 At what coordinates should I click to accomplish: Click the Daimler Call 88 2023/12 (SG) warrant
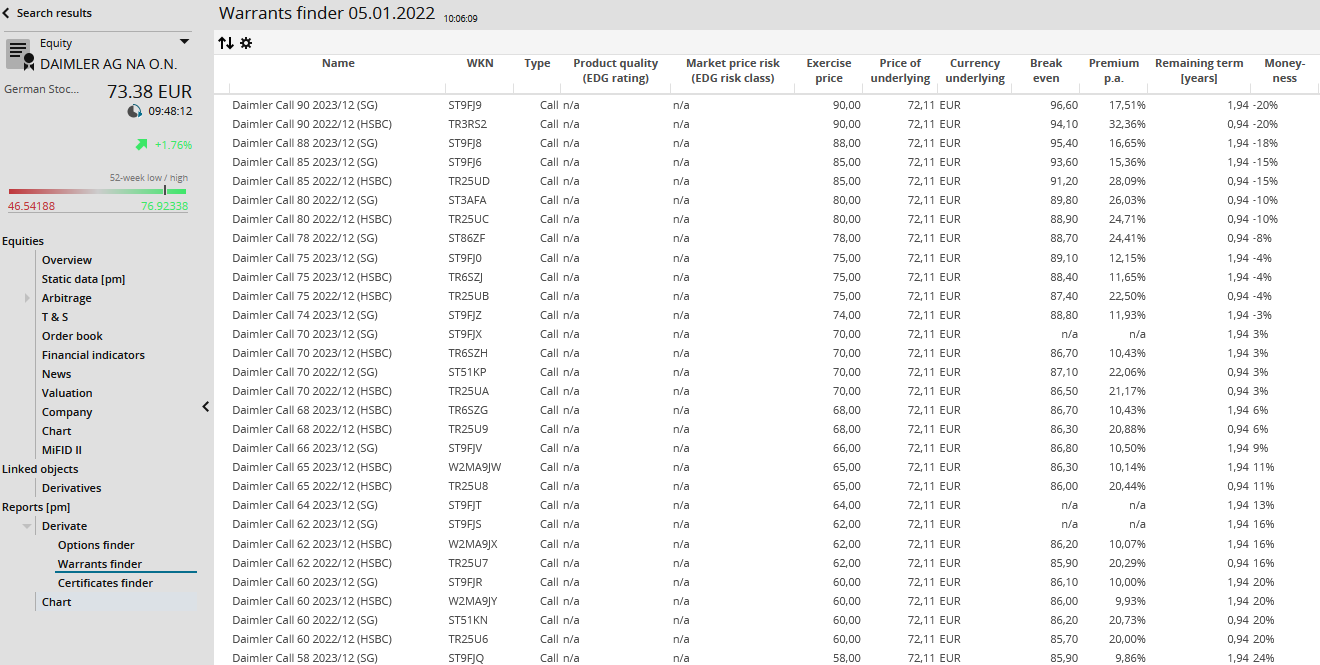click(x=304, y=143)
